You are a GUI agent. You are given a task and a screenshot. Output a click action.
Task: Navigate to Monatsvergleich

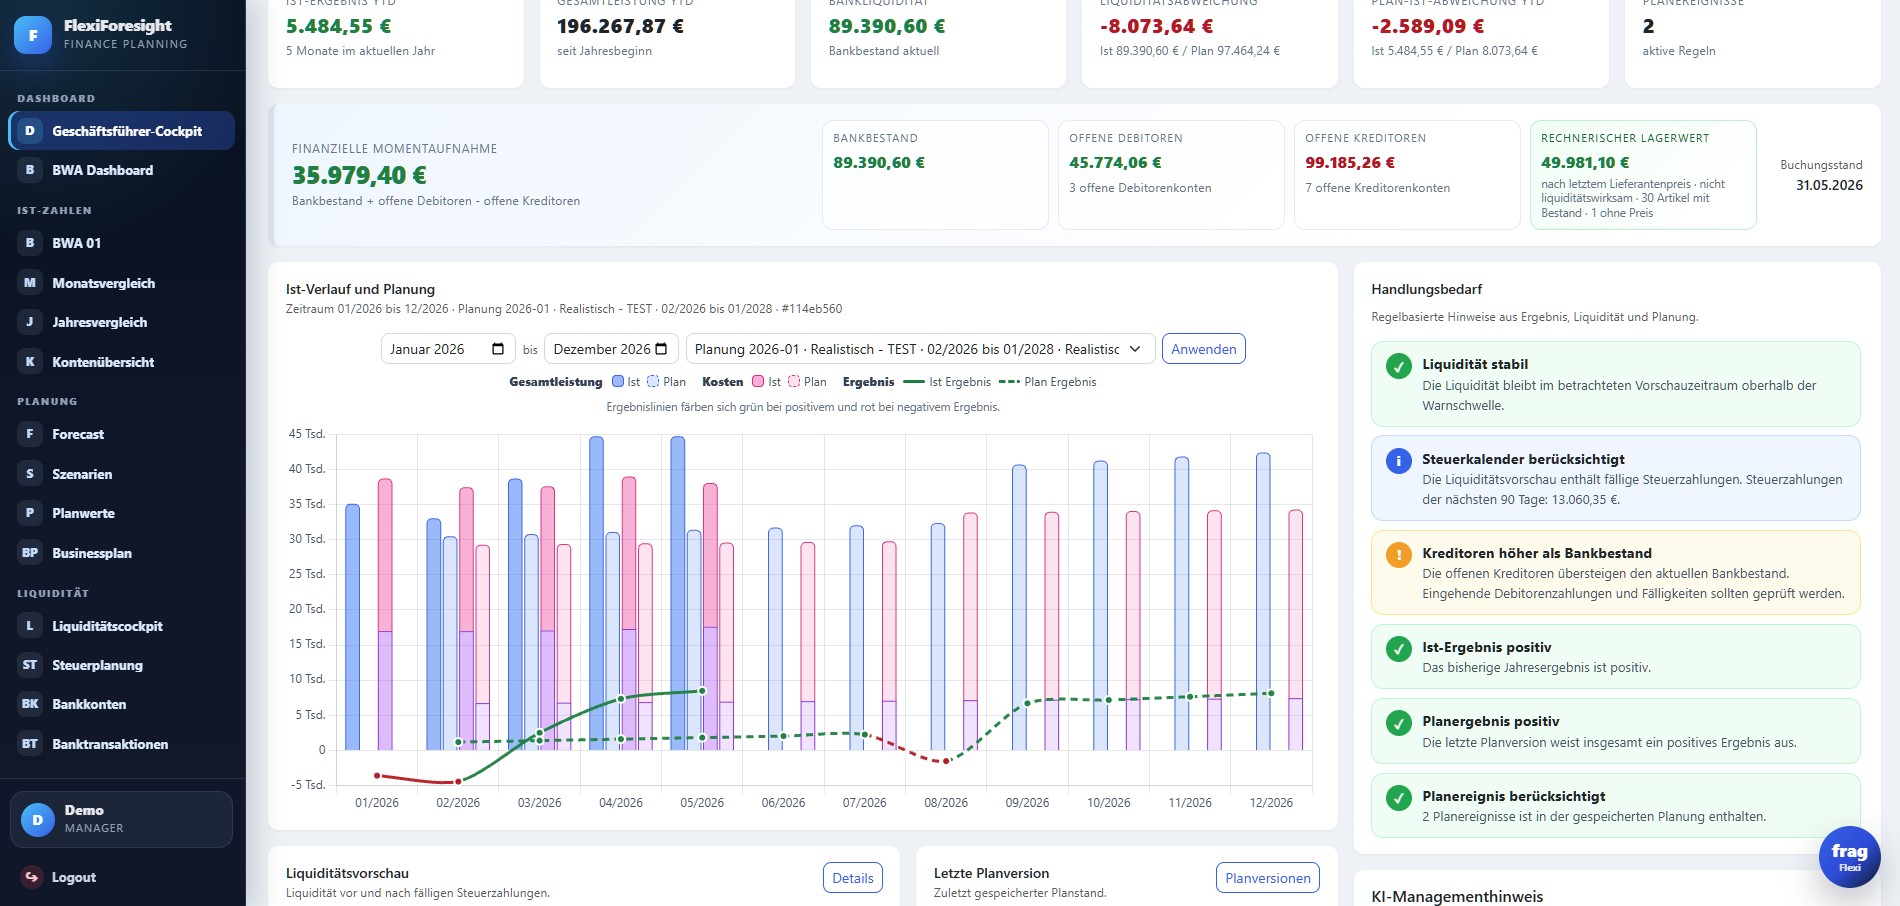[122, 283]
